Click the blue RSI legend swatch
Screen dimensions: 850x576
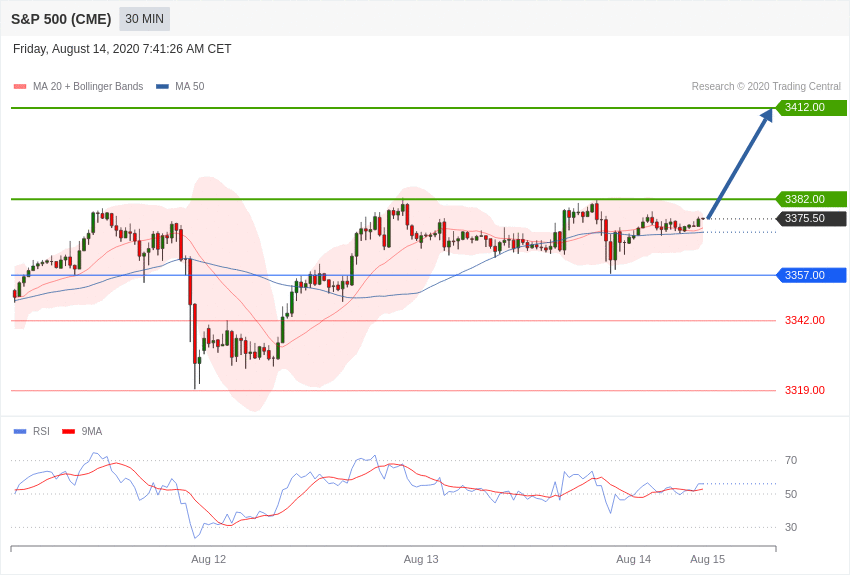tap(20, 431)
